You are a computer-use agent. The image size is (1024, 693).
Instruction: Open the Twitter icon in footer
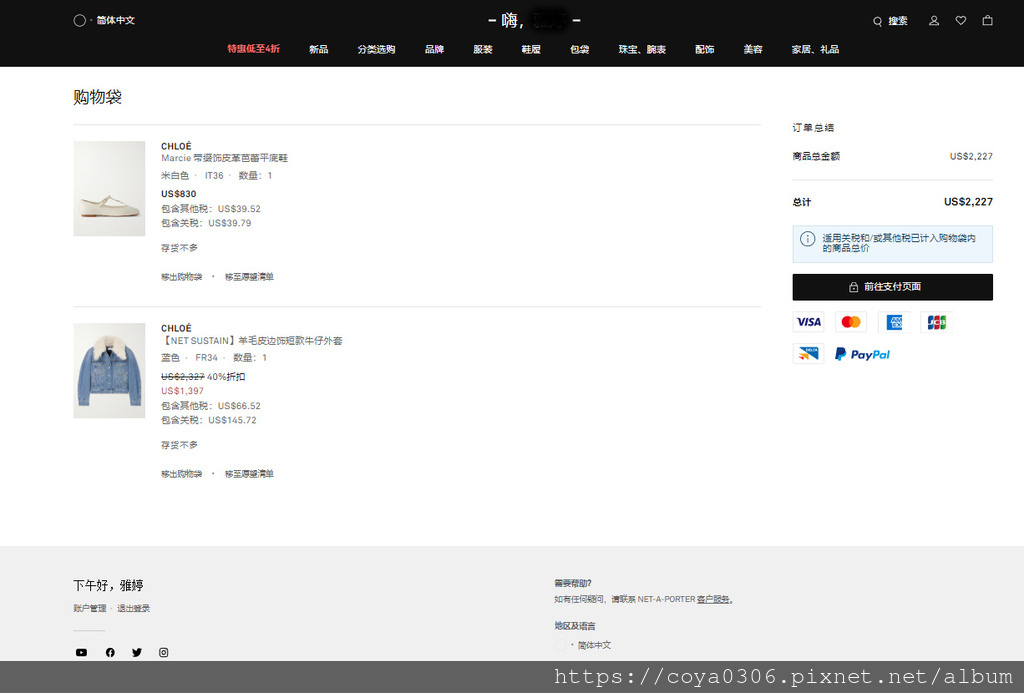136,653
